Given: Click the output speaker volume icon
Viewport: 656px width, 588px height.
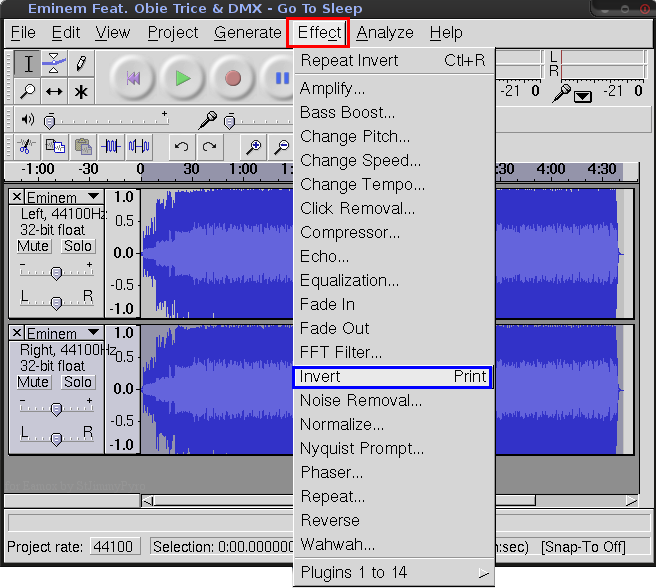Looking at the screenshot, I should tap(28, 120).
